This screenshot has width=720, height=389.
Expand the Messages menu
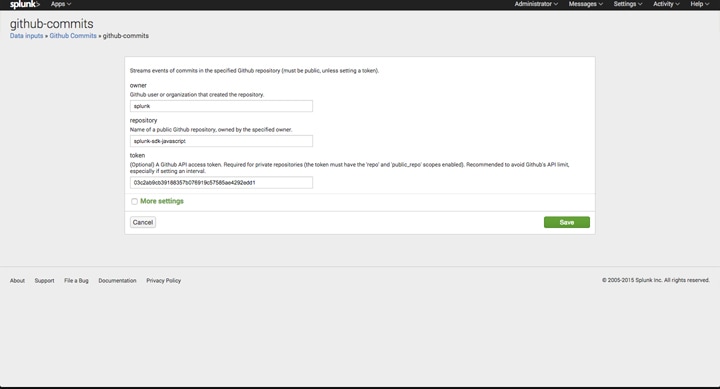(x=585, y=4)
